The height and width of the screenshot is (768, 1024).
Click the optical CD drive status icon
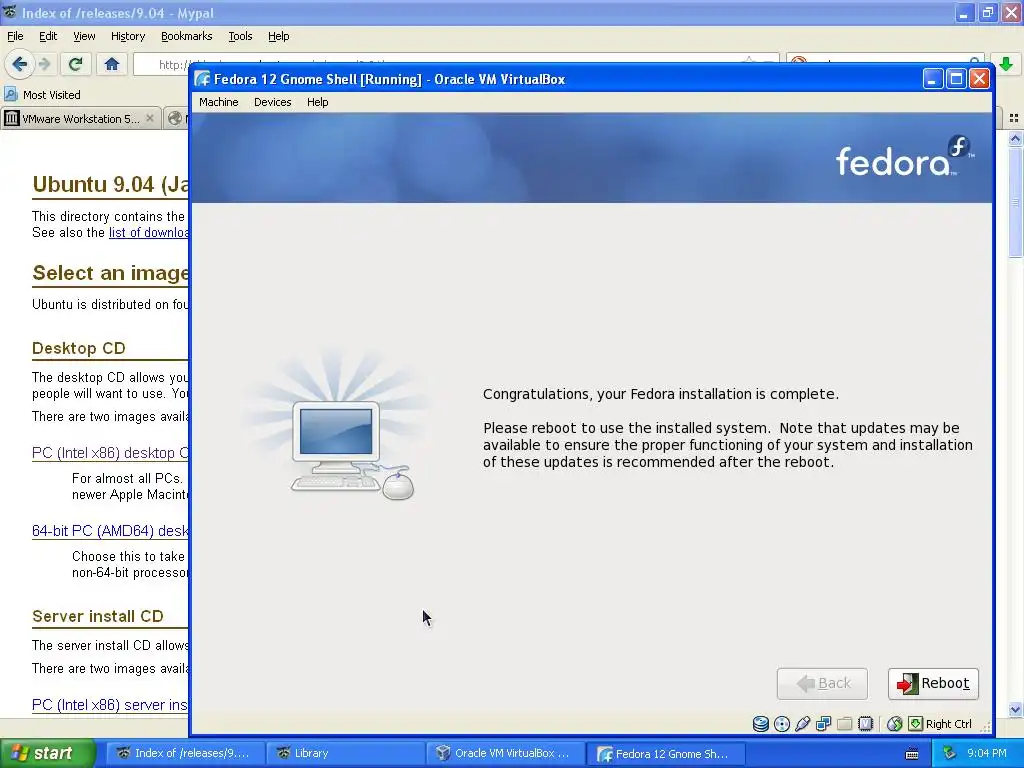click(782, 724)
